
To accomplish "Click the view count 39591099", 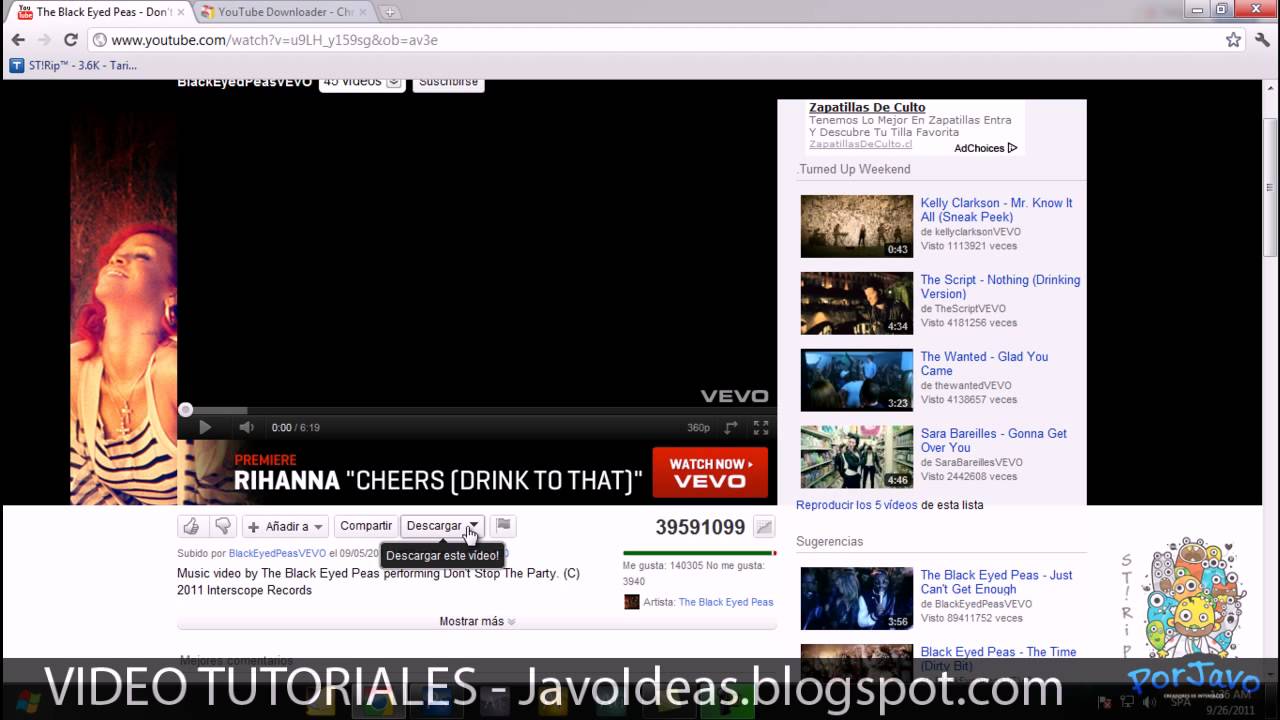I will 700,527.
